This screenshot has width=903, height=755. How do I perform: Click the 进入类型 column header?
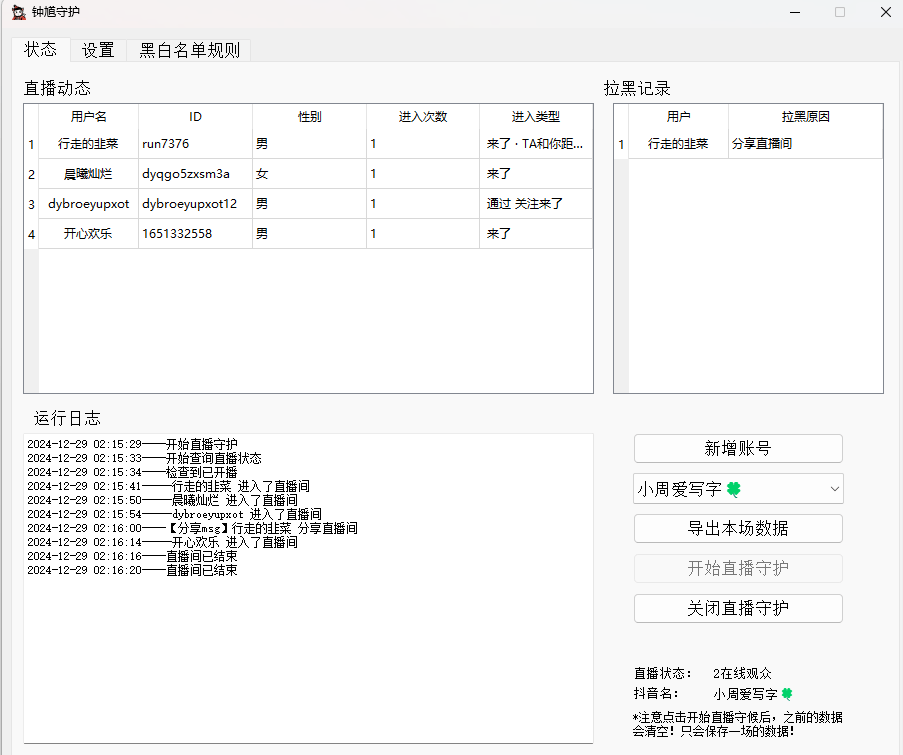click(536, 116)
